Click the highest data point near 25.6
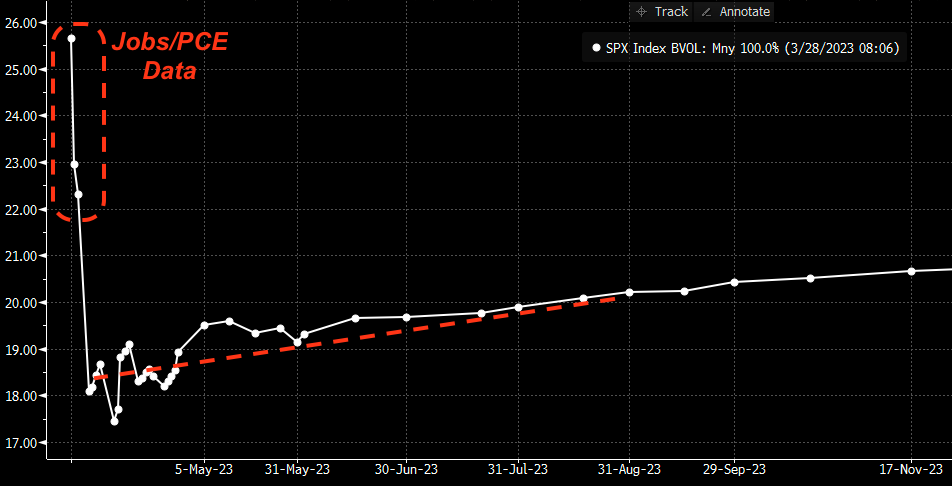 click(x=71, y=39)
